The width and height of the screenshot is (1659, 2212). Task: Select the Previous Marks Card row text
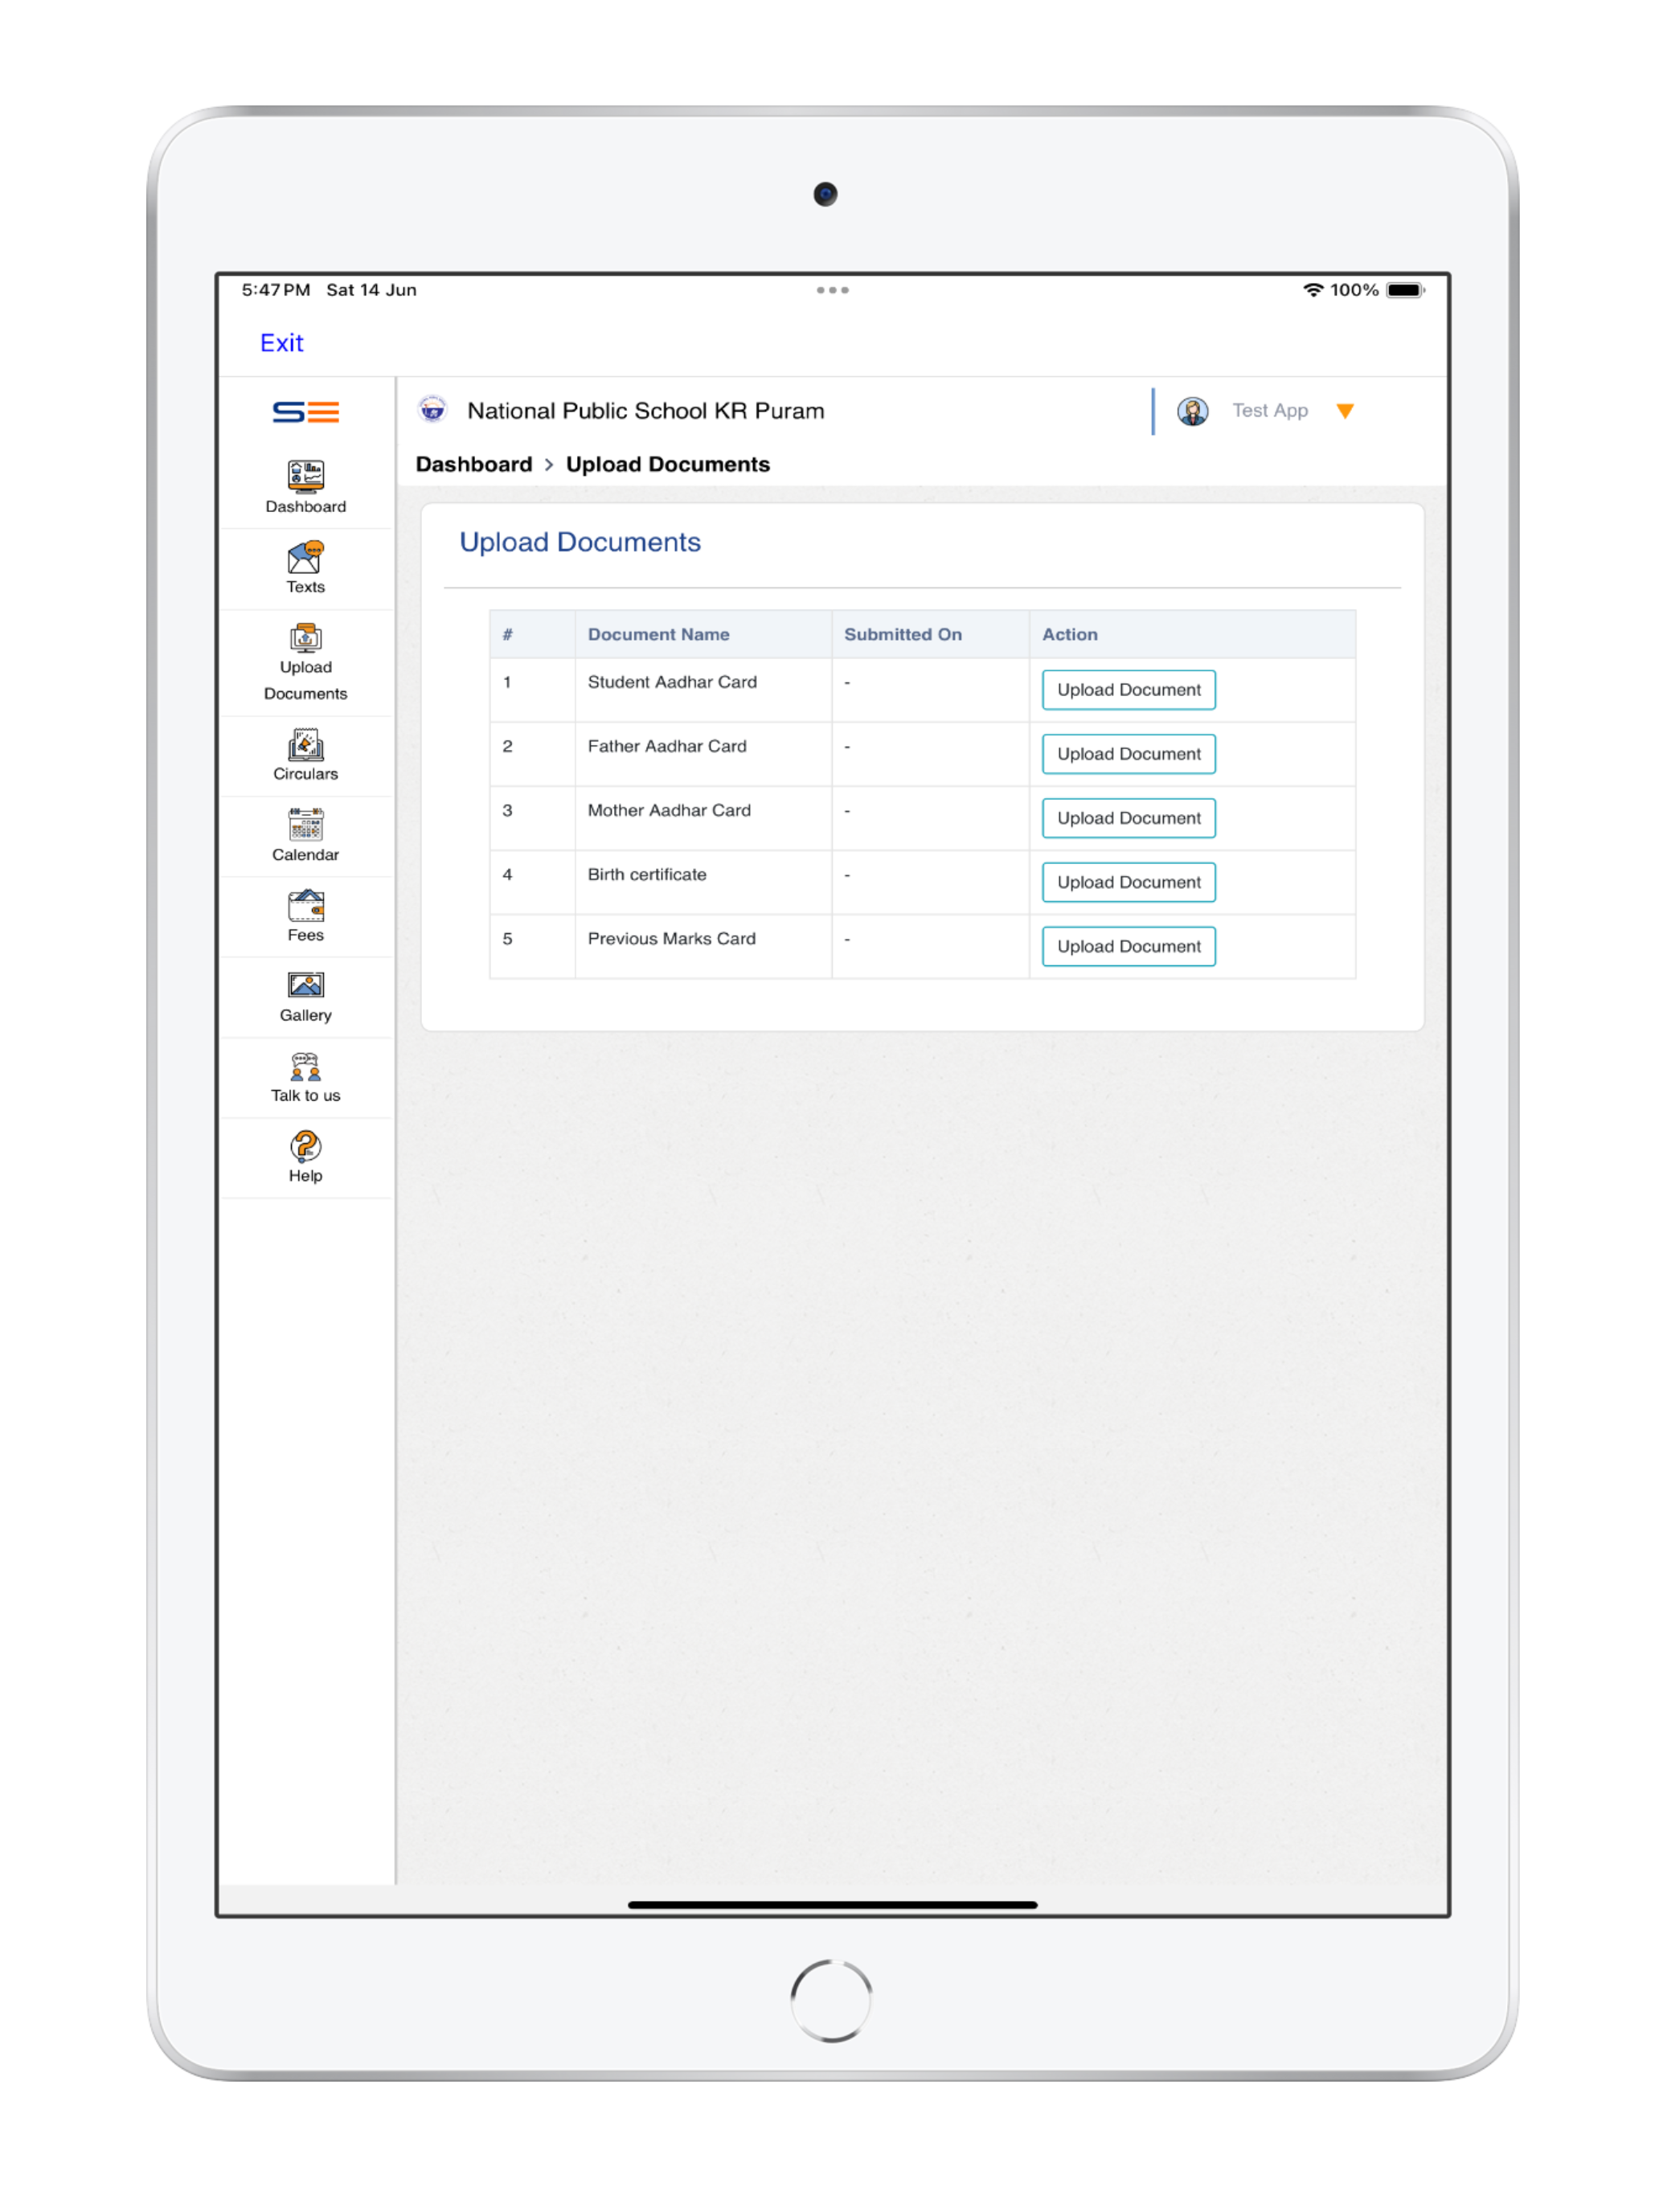click(x=672, y=938)
